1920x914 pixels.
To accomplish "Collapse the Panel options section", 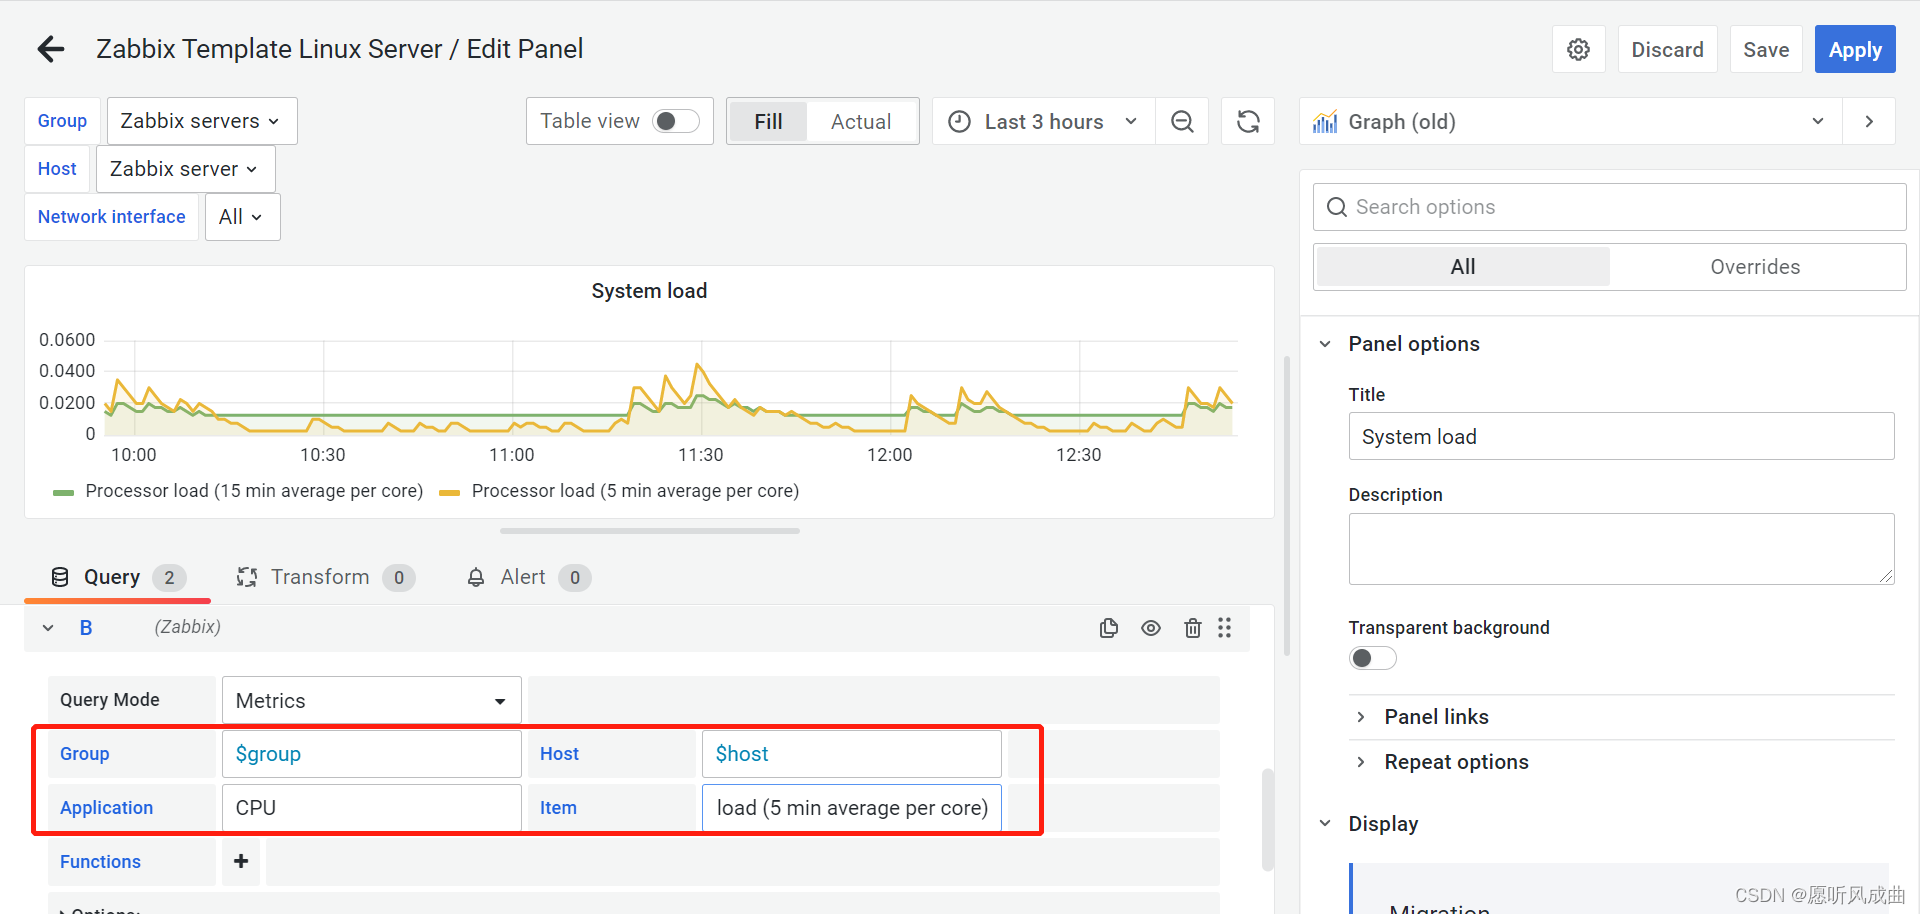I will pos(1325,344).
